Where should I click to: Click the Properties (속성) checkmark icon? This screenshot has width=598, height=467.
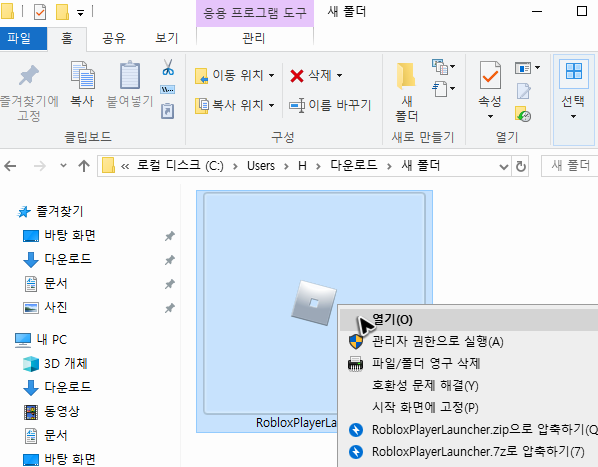490,75
